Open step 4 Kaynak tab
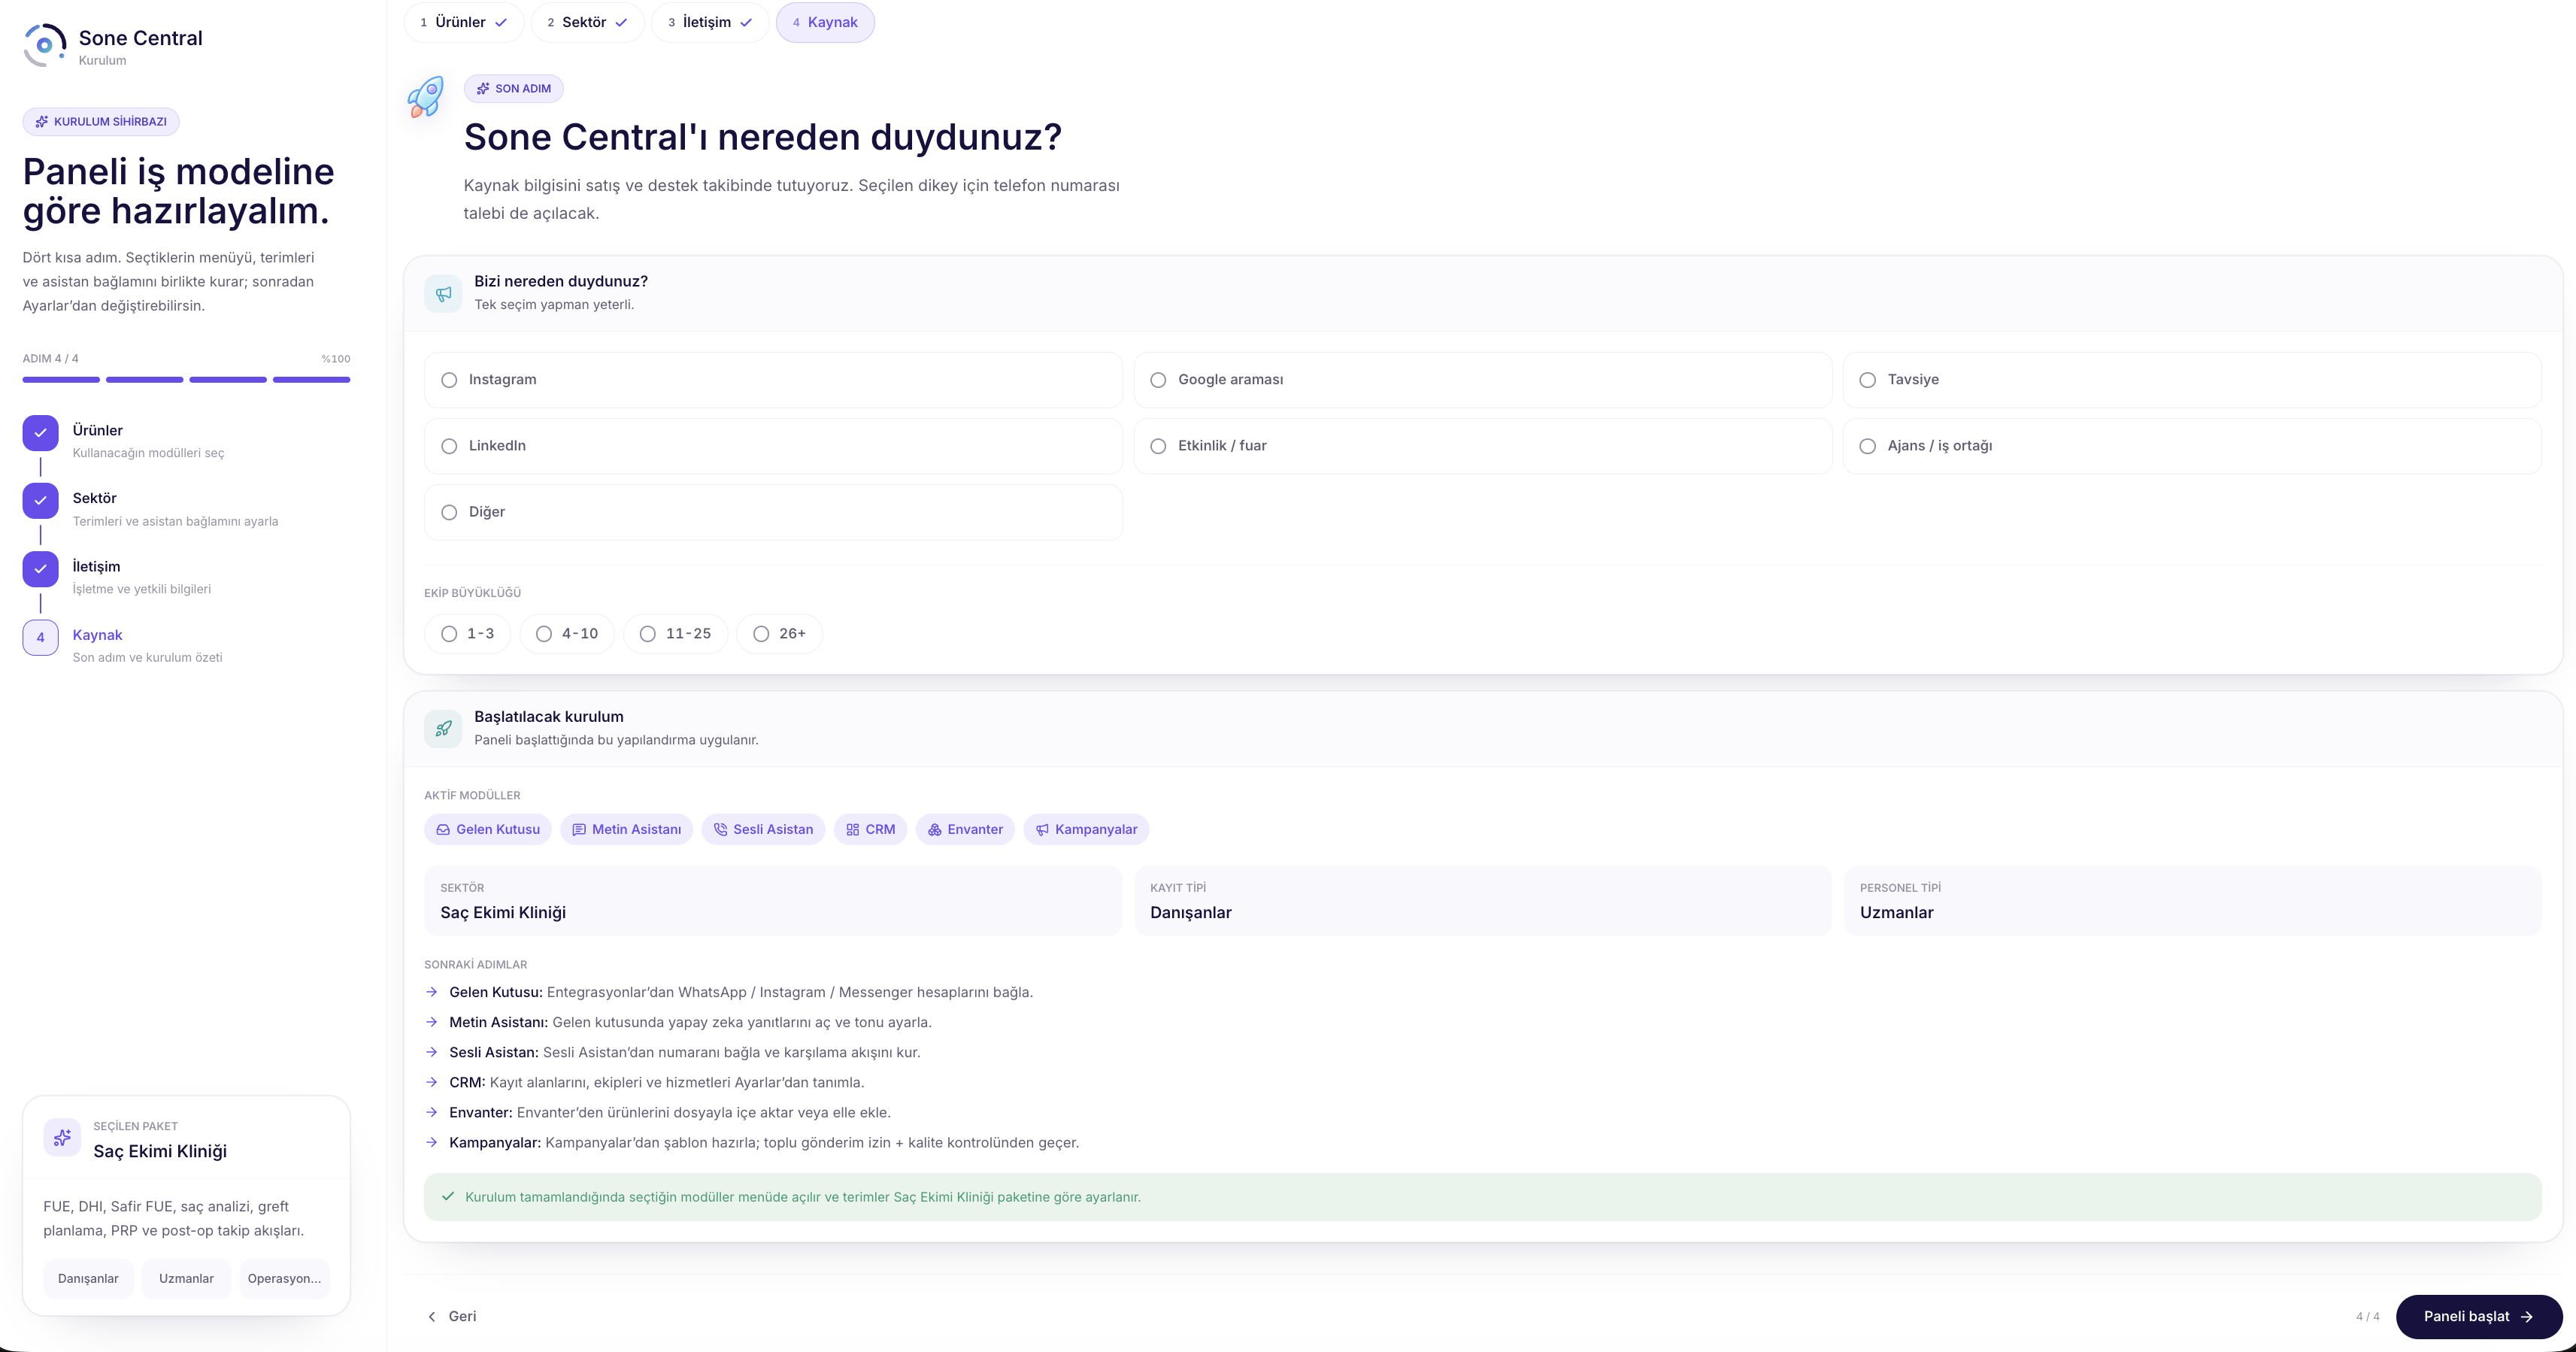This screenshot has height=1352, width=2576. [x=825, y=22]
